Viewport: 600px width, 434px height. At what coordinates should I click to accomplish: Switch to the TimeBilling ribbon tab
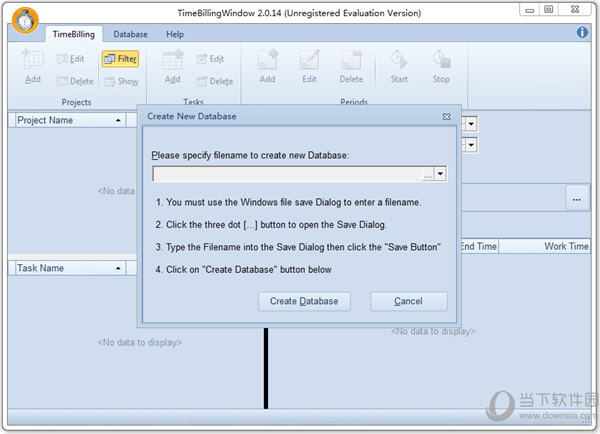coord(73,34)
